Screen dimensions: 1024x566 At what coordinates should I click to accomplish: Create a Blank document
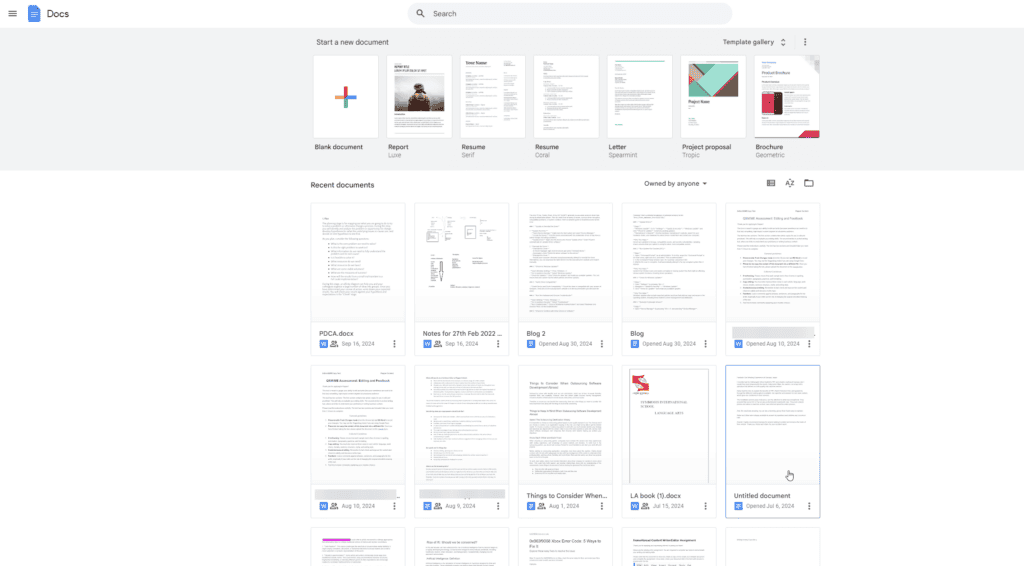345,97
